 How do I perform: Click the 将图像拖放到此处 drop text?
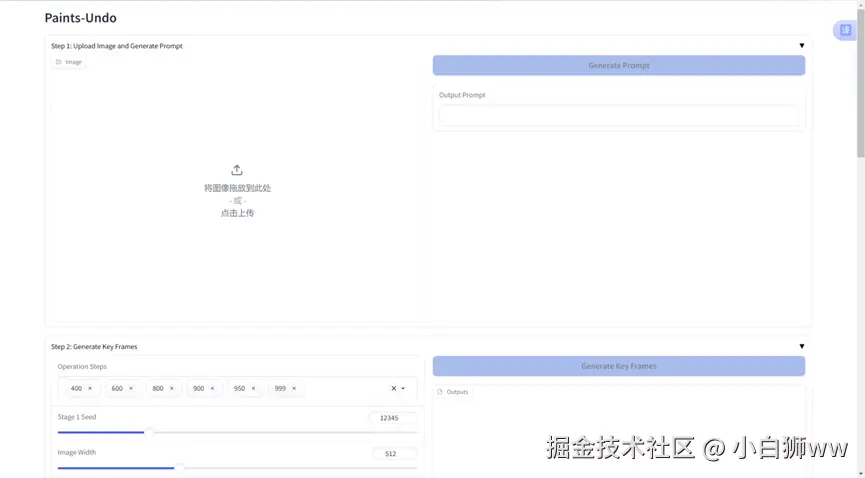pos(237,188)
